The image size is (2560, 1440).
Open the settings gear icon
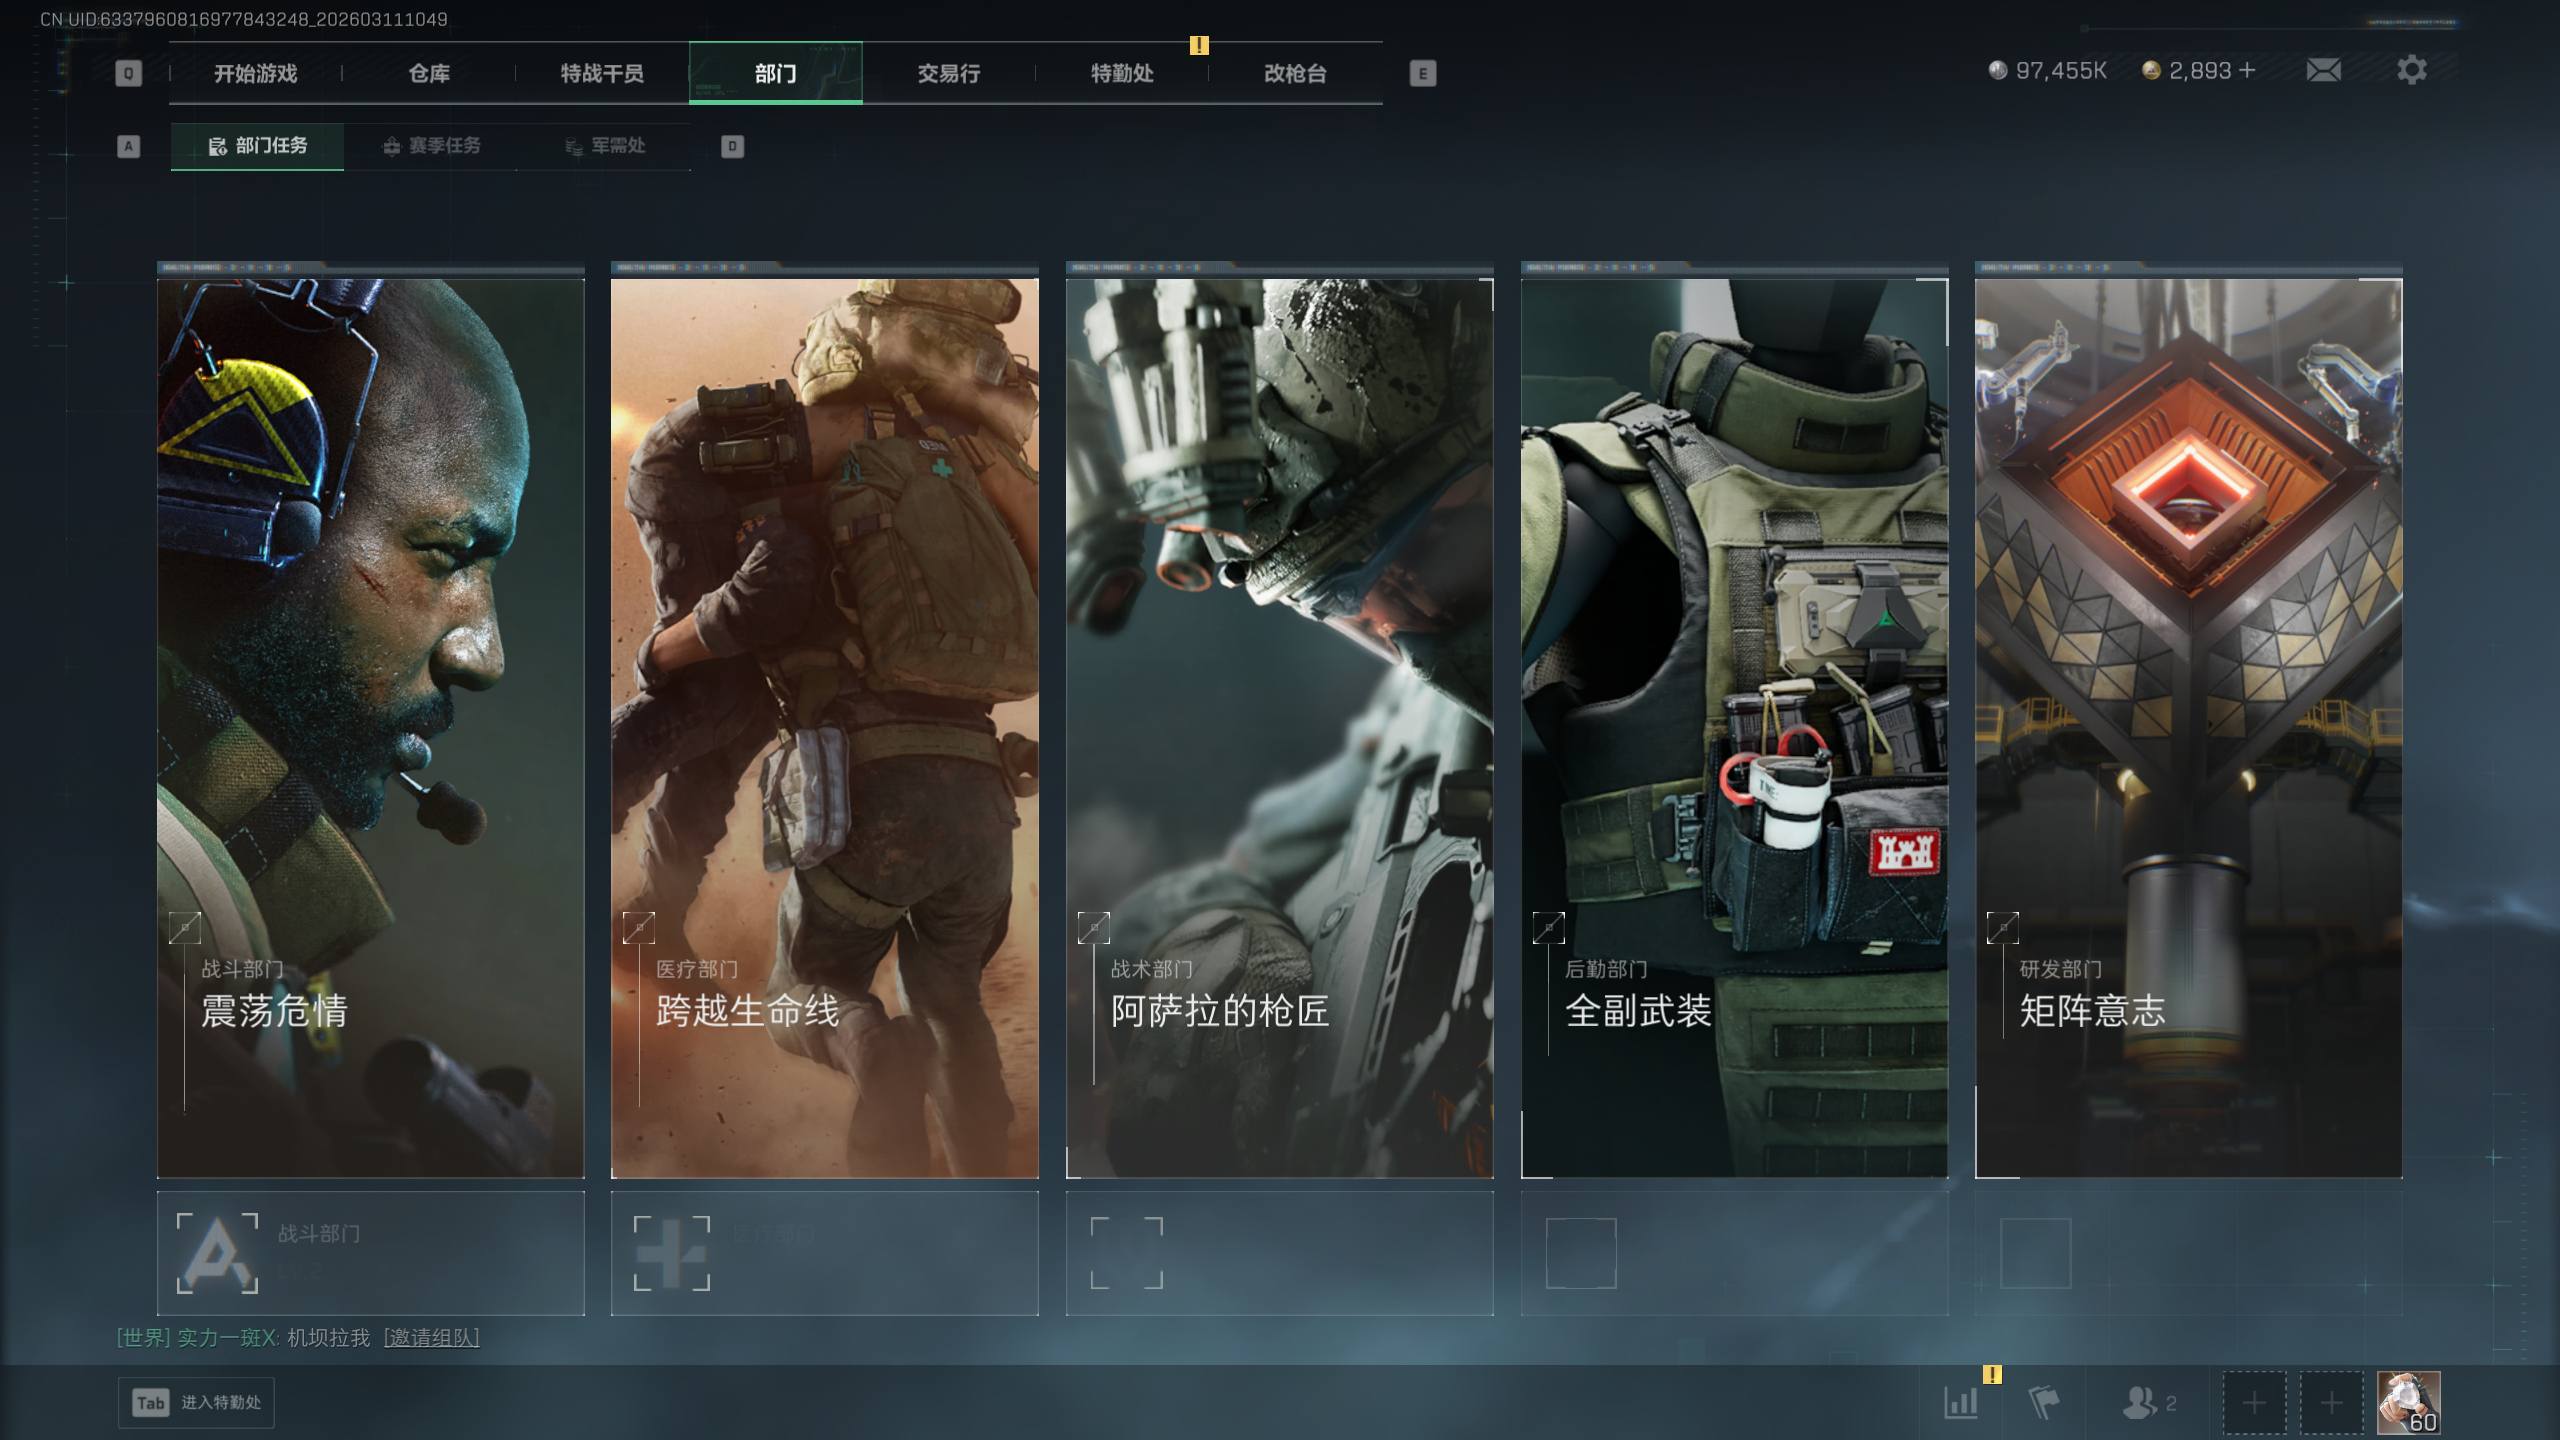tap(2411, 70)
